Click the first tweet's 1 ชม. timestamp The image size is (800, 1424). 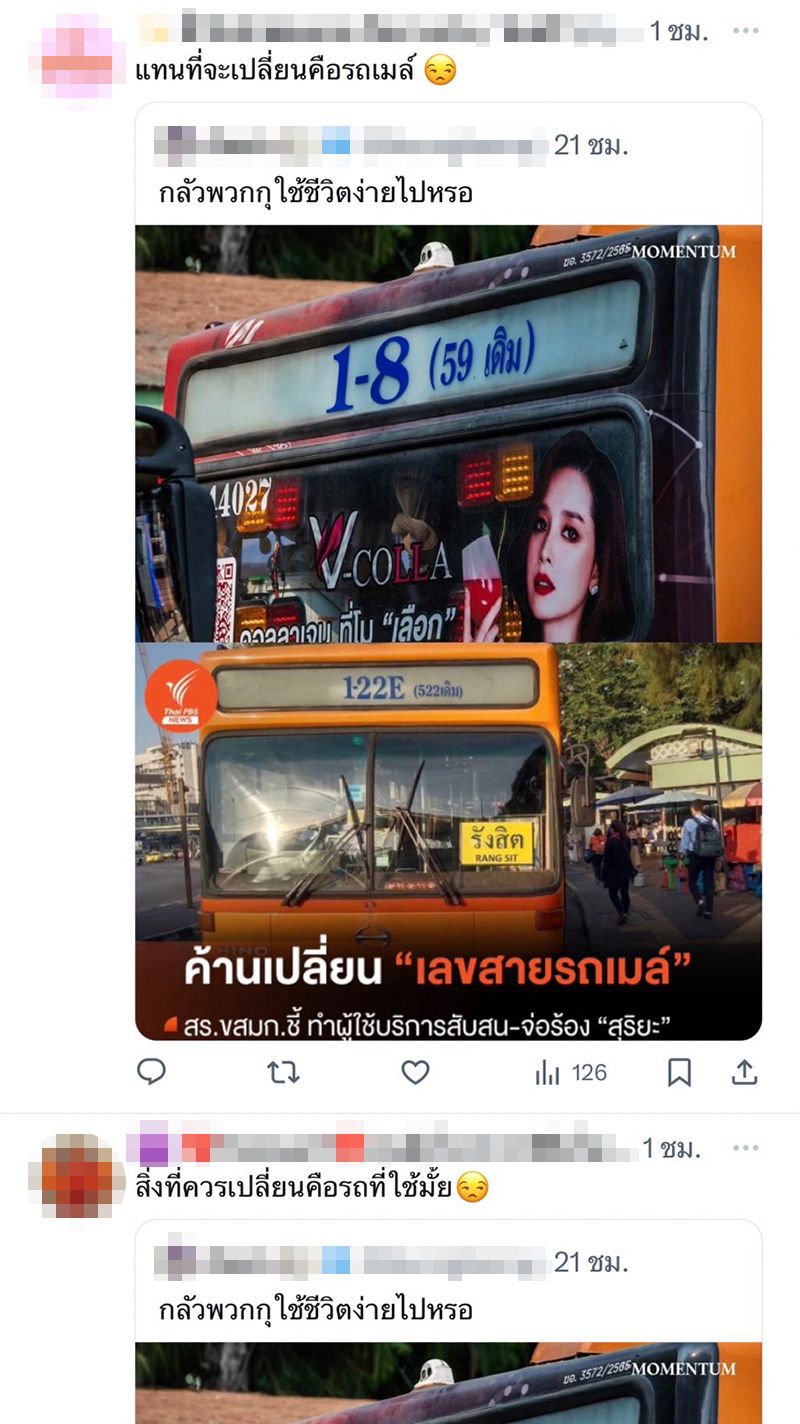pyautogui.click(x=679, y=31)
